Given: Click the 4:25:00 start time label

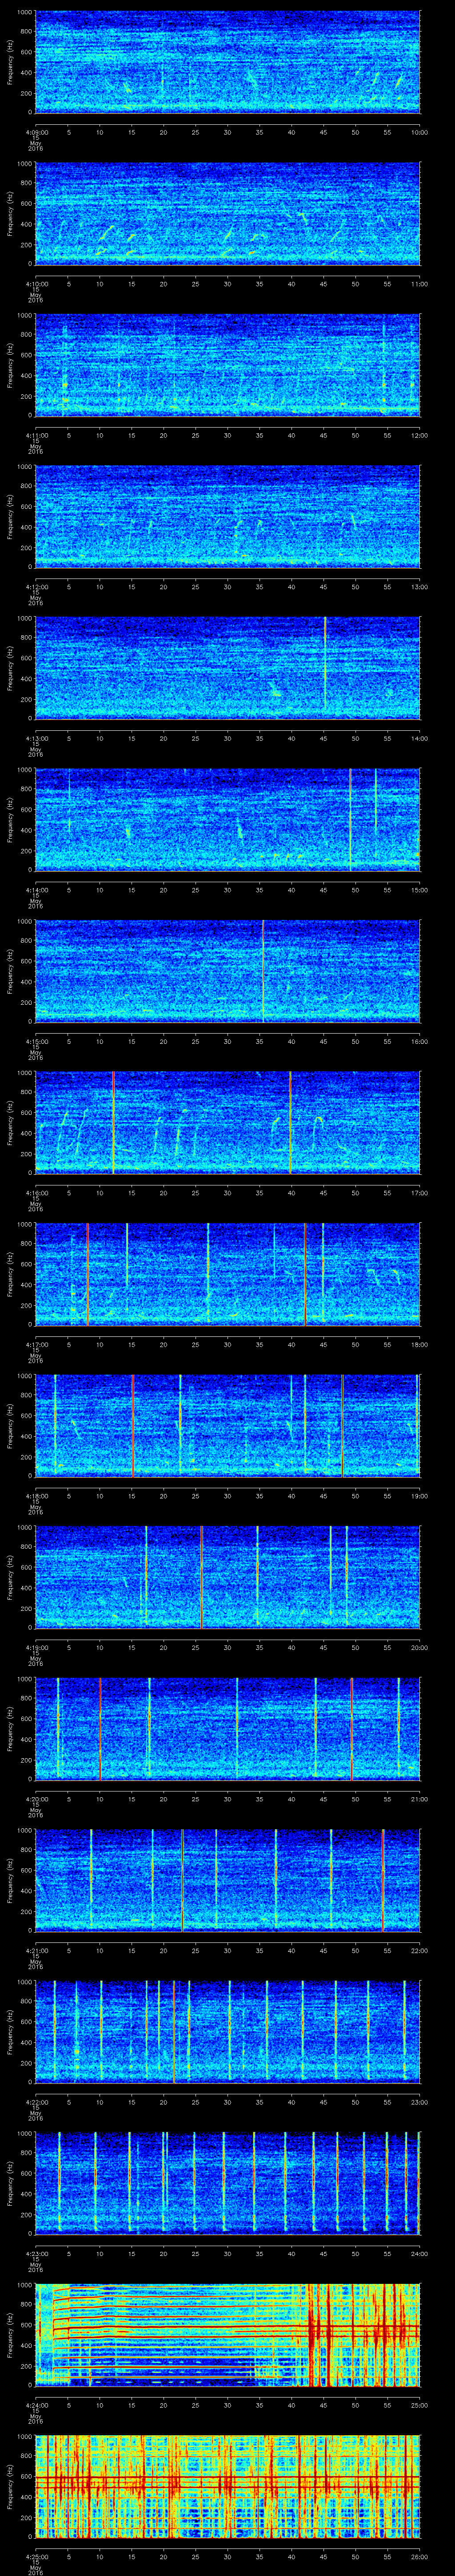Looking at the screenshot, I should point(36,2556).
